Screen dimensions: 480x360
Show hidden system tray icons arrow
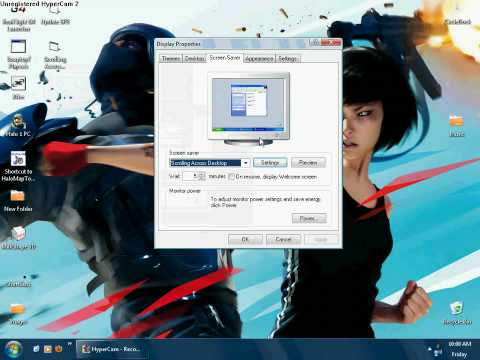(x=429, y=349)
